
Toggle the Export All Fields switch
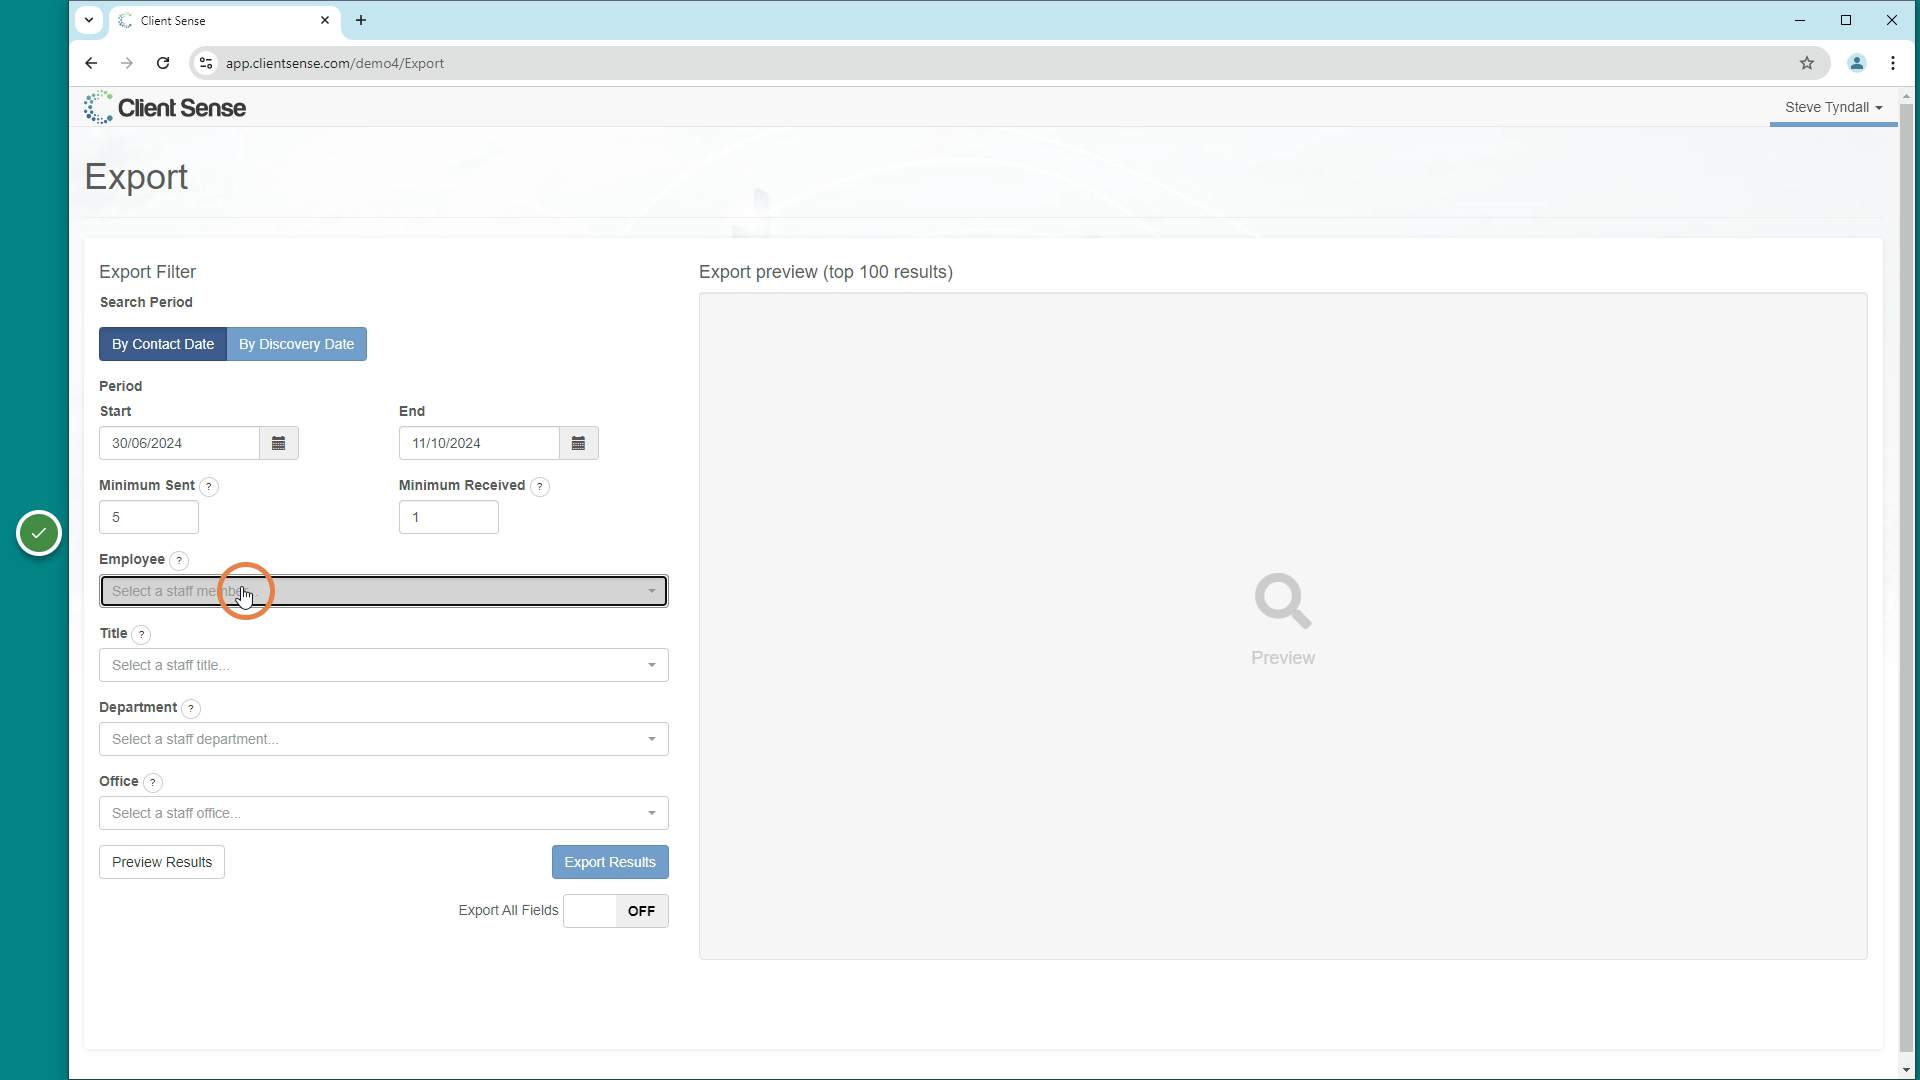(616, 911)
